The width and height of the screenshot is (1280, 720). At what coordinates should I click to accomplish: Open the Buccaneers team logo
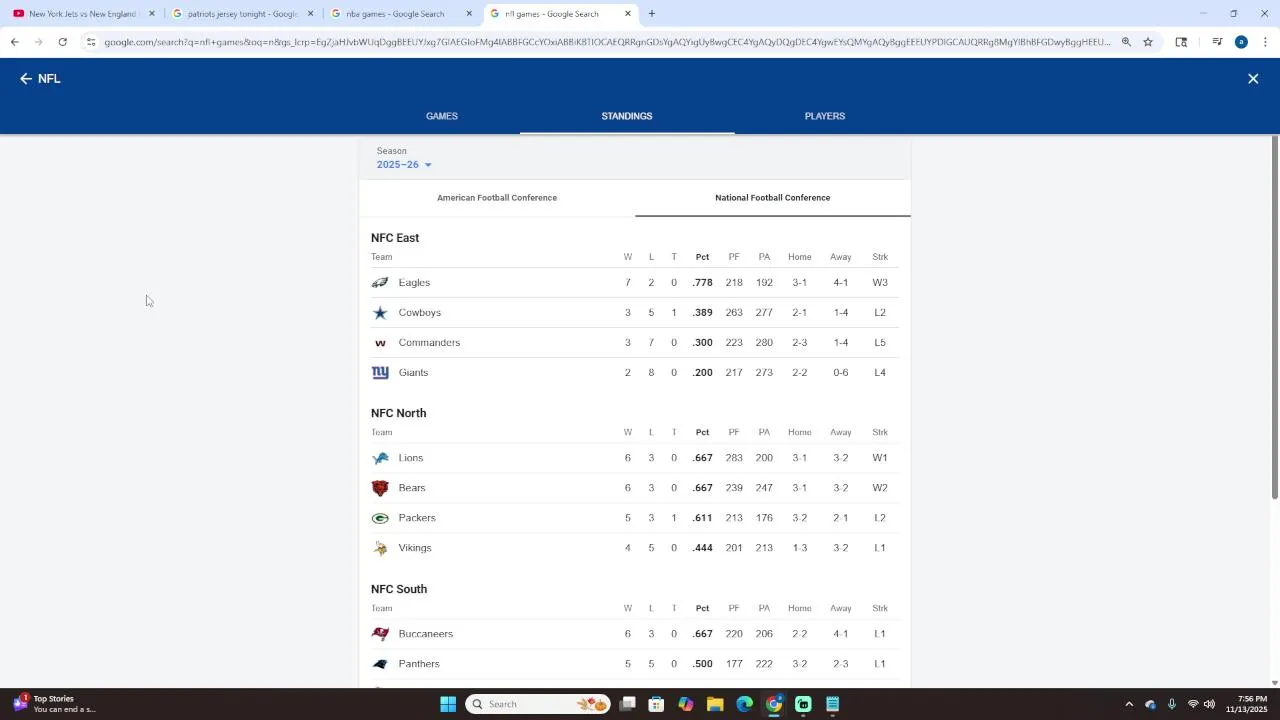coord(380,634)
